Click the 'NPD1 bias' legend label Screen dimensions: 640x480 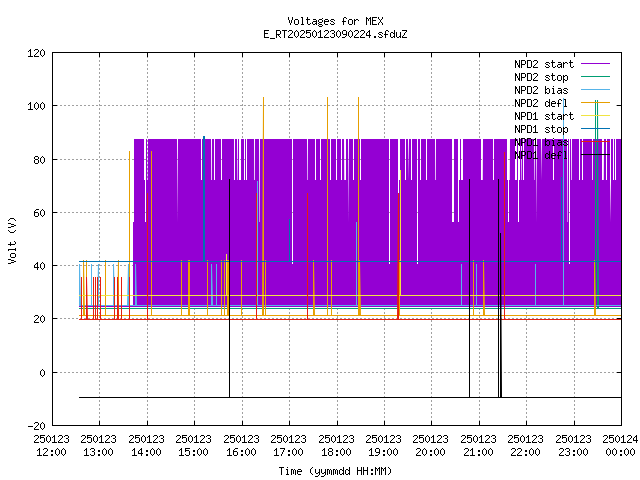coord(541,142)
